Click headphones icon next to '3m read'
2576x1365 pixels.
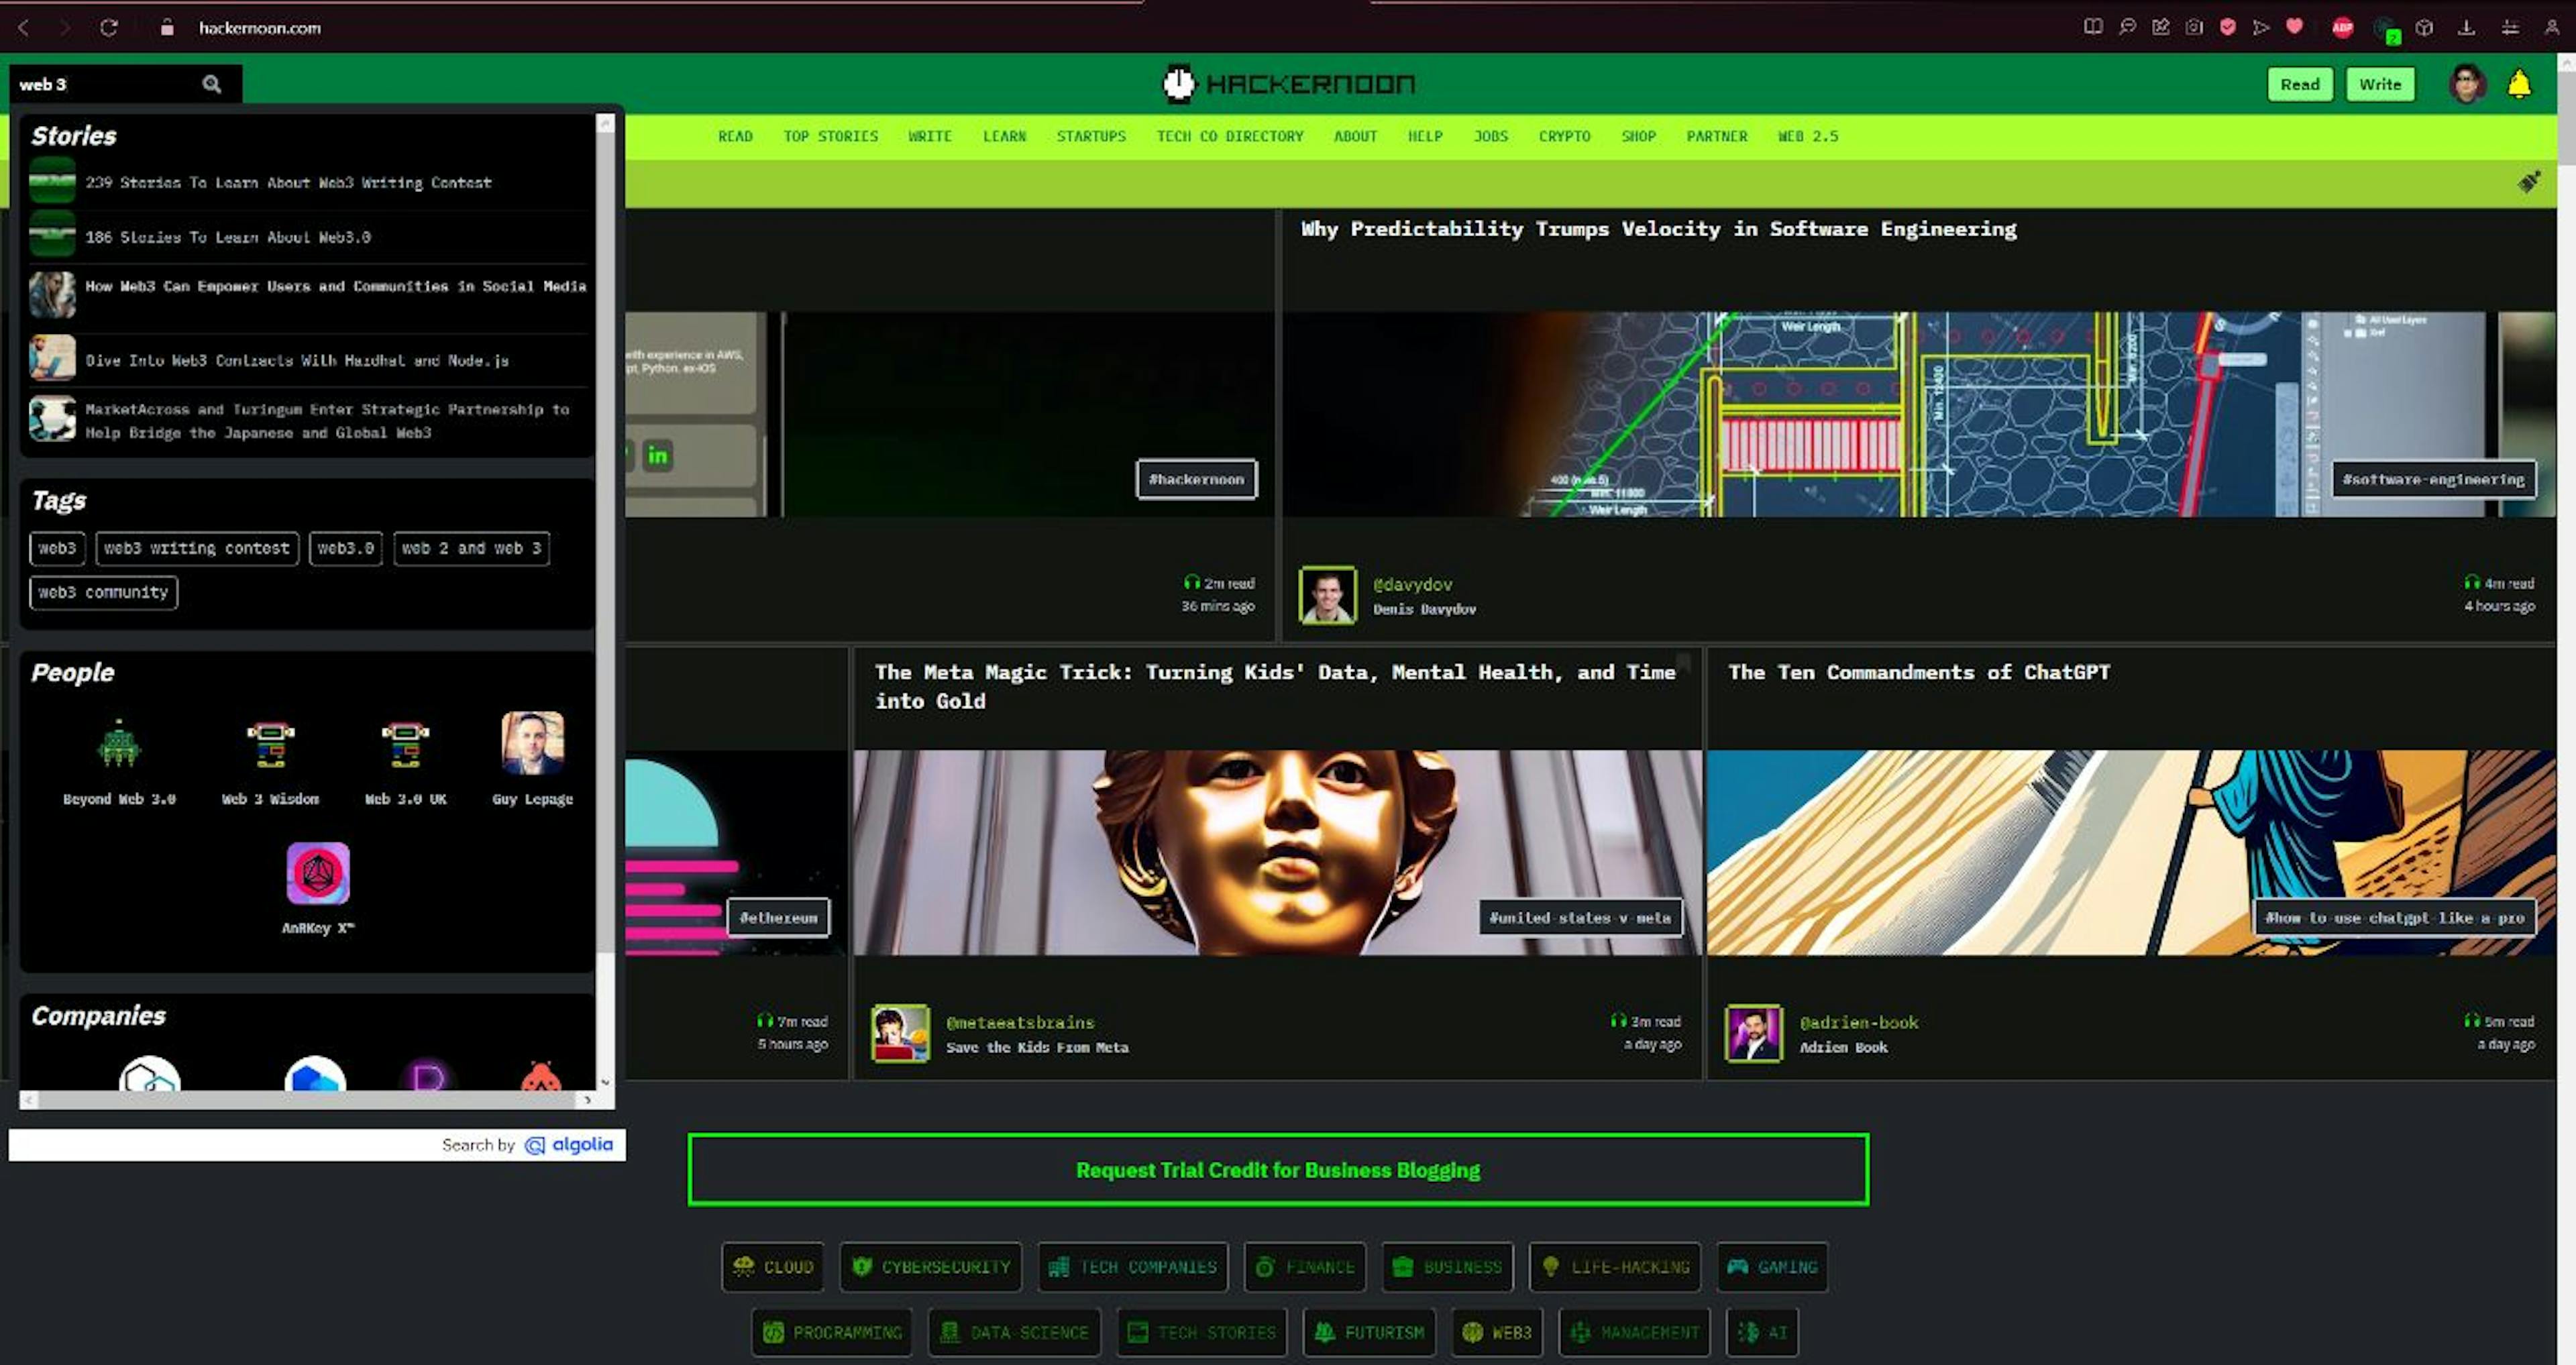pos(1618,1020)
